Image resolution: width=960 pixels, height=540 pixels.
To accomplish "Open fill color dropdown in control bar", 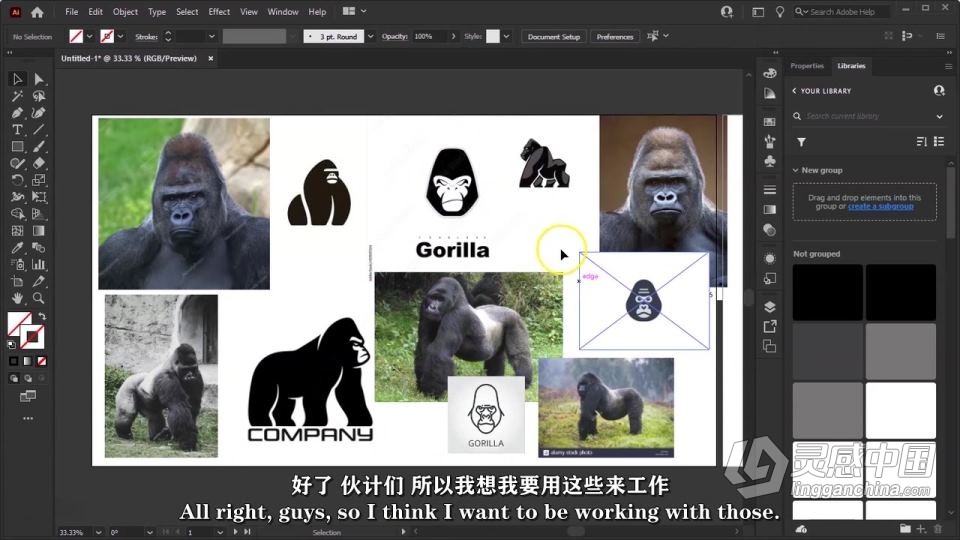I will (x=89, y=36).
